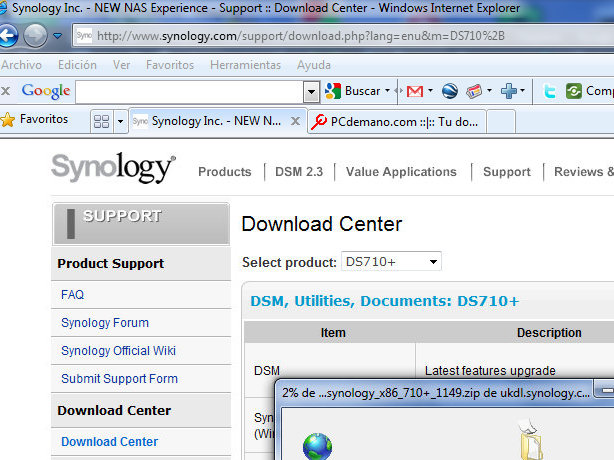Open the Buscar dropdown arrow
Image resolution: width=614 pixels, height=460 pixels.
point(387,90)
